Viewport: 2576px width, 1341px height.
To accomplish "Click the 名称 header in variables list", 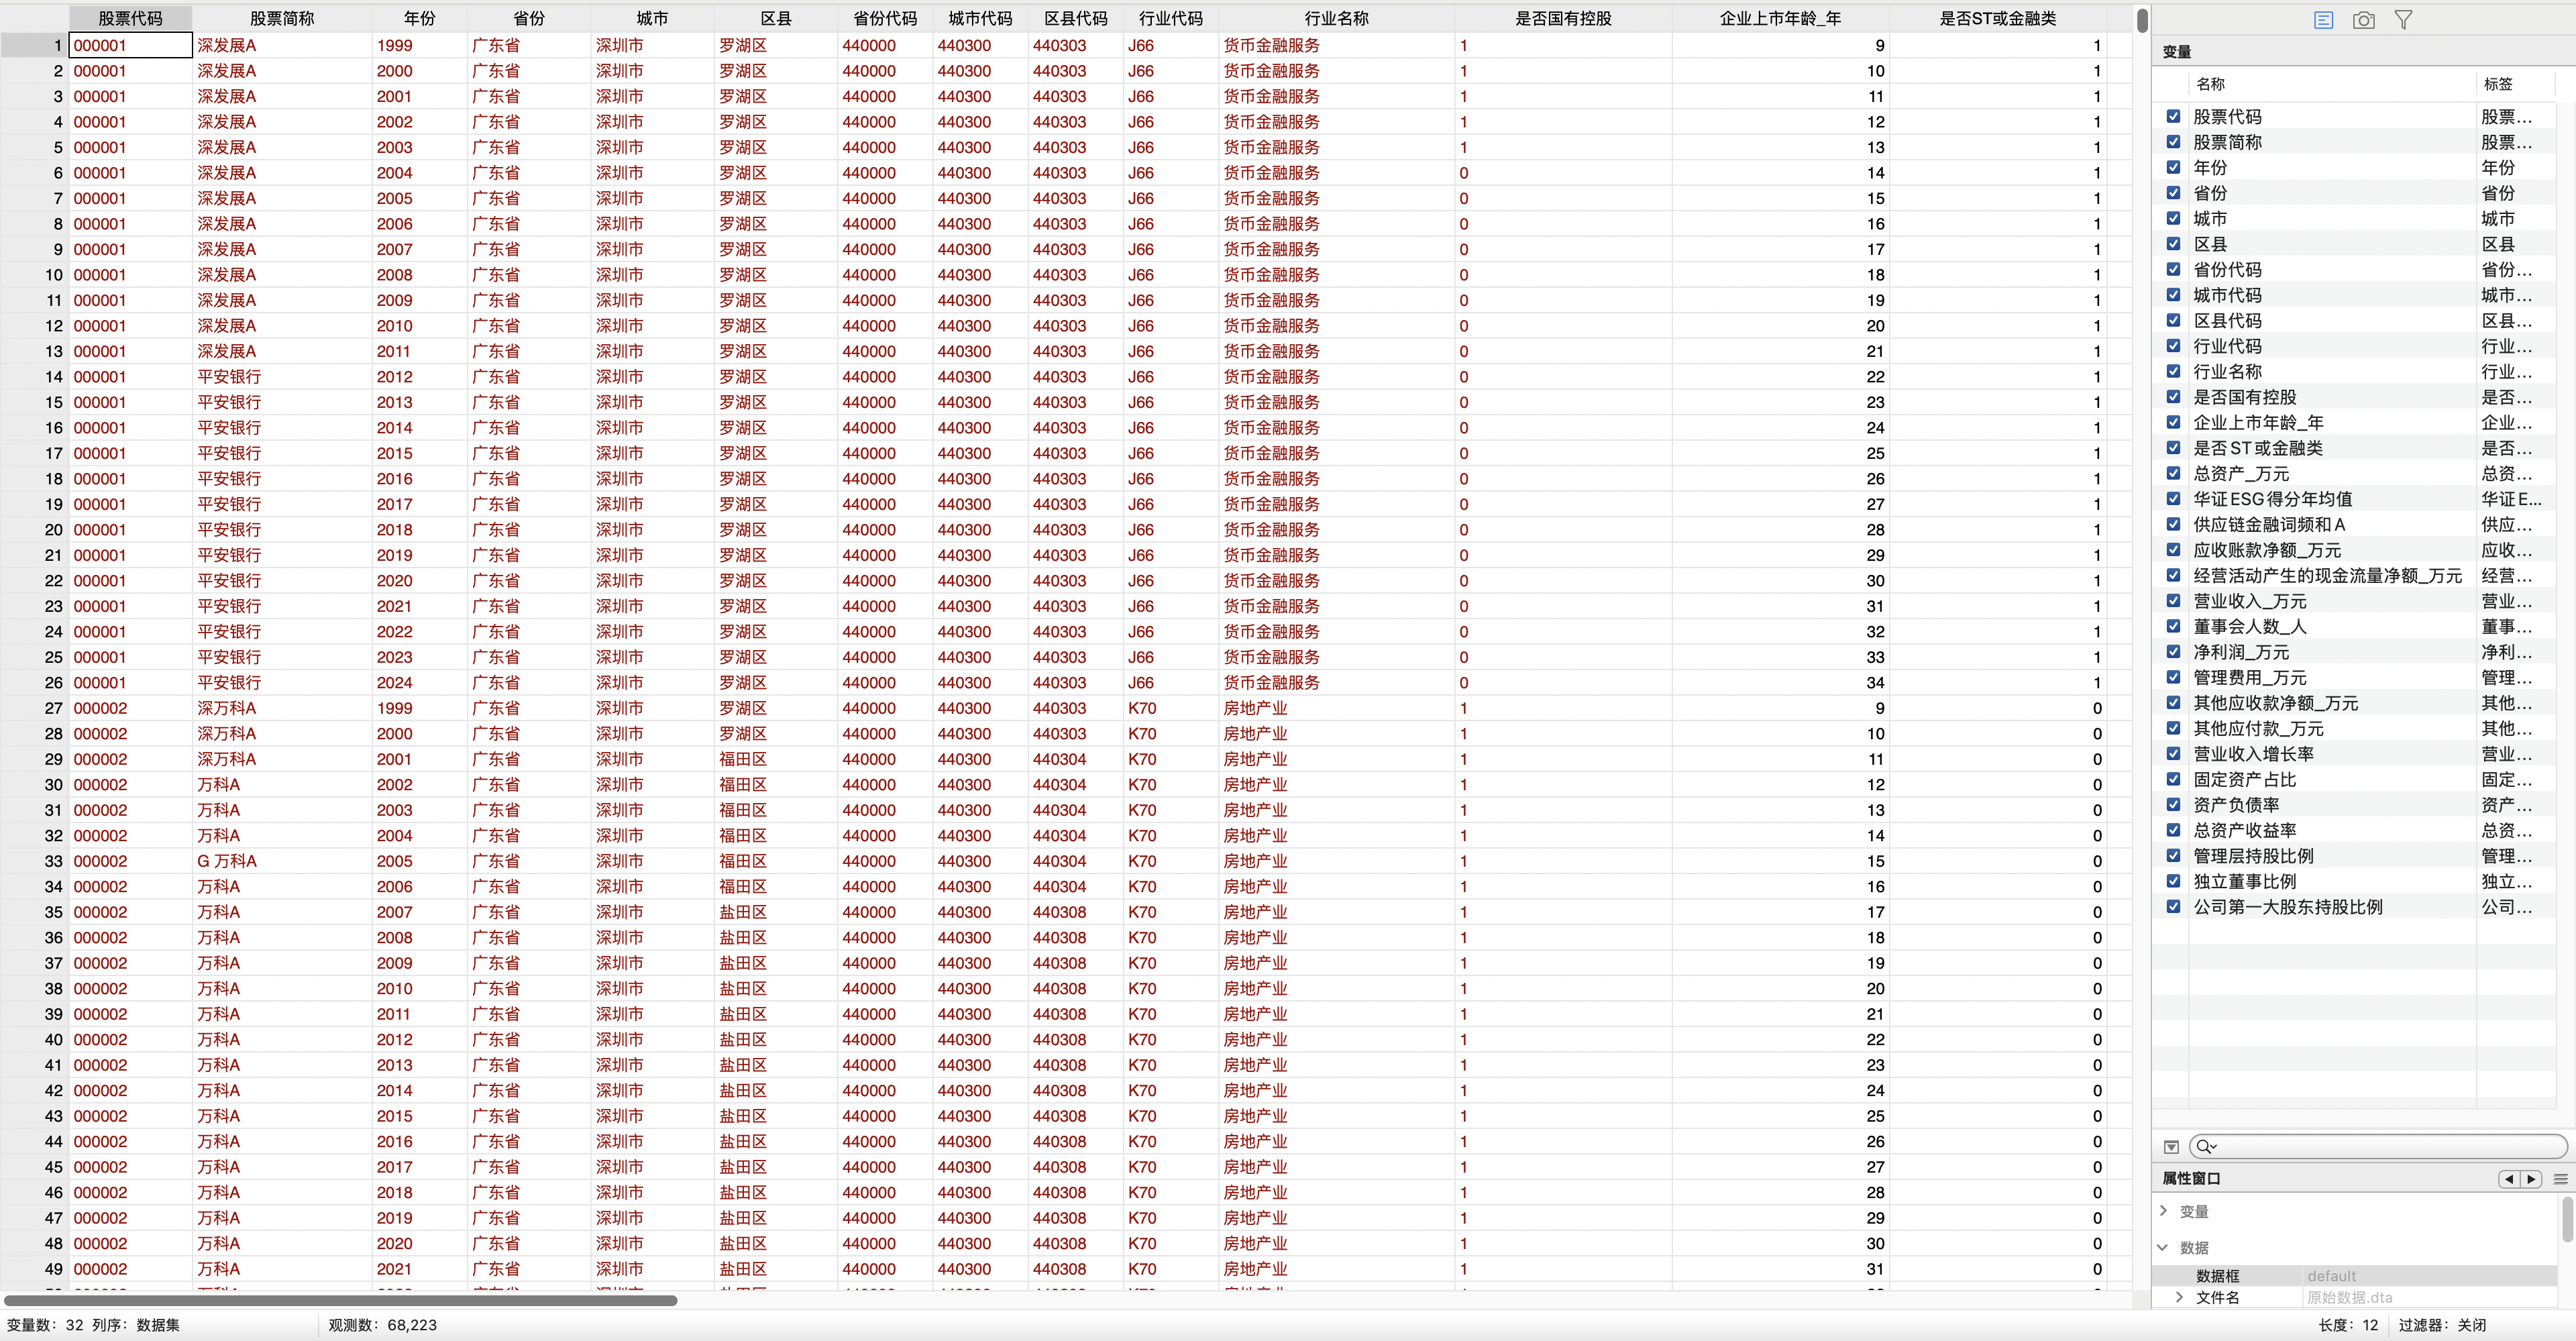I will 2210,84.
